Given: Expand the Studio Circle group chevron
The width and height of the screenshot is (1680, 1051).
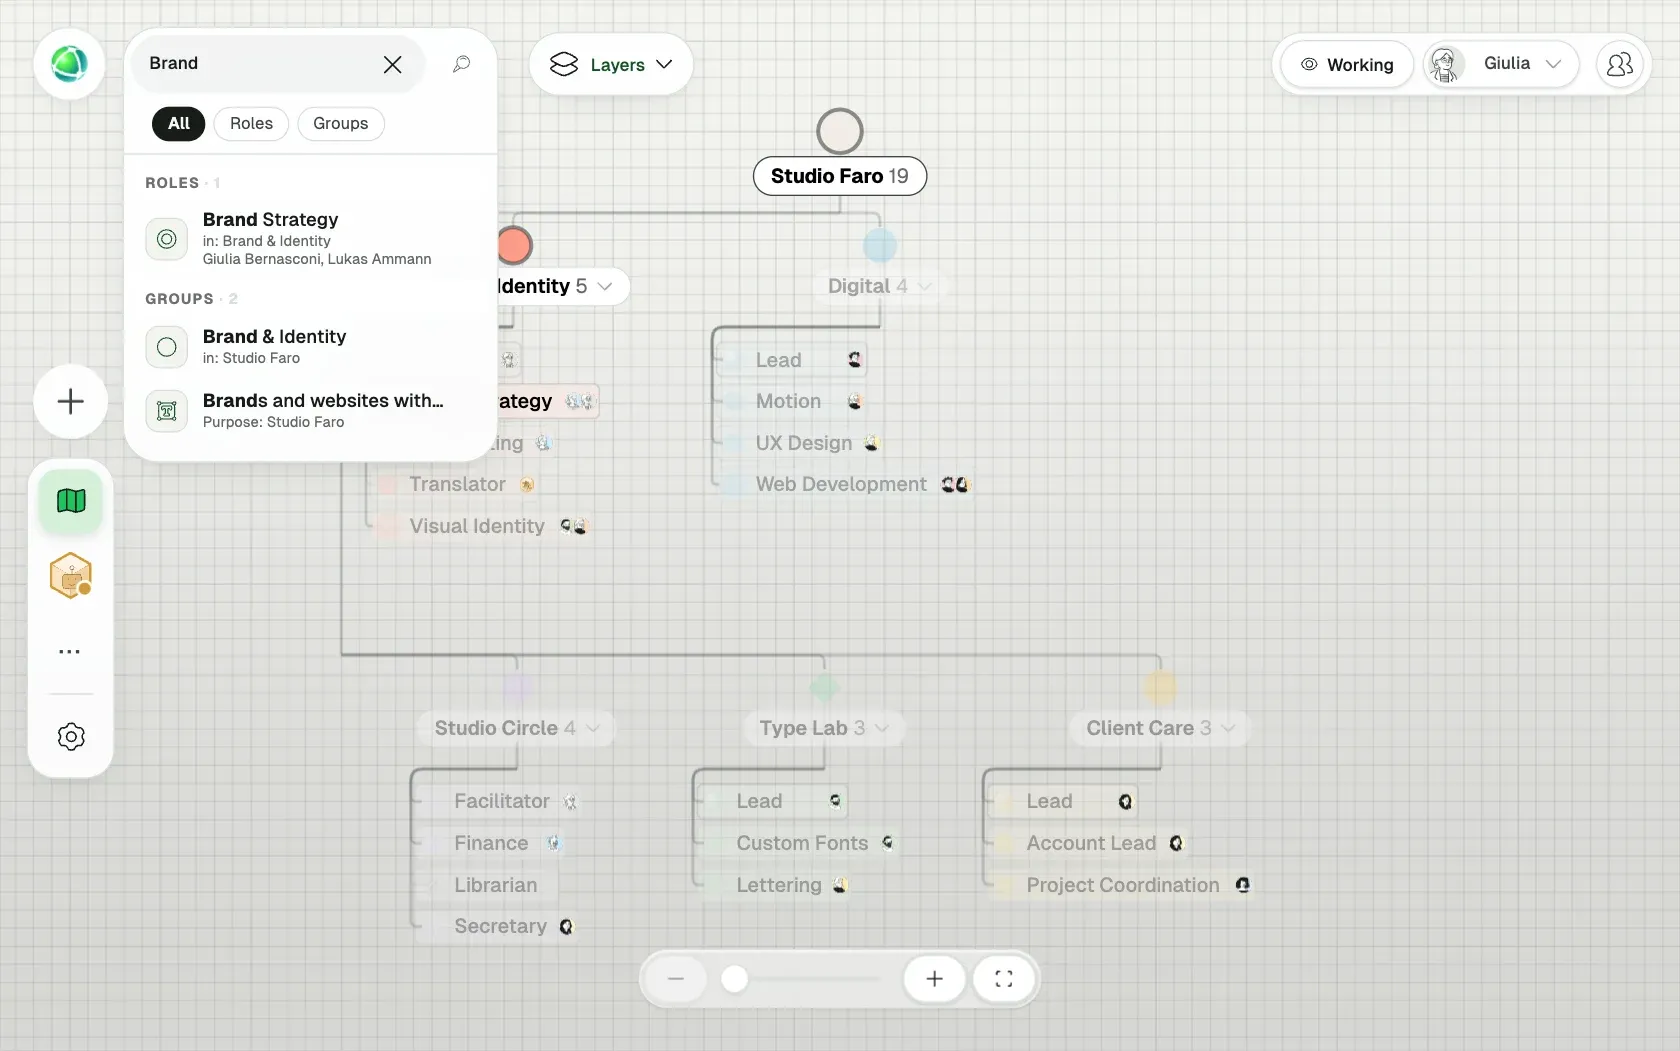Looking at the screenshot, I should click(x=593, y=729).
